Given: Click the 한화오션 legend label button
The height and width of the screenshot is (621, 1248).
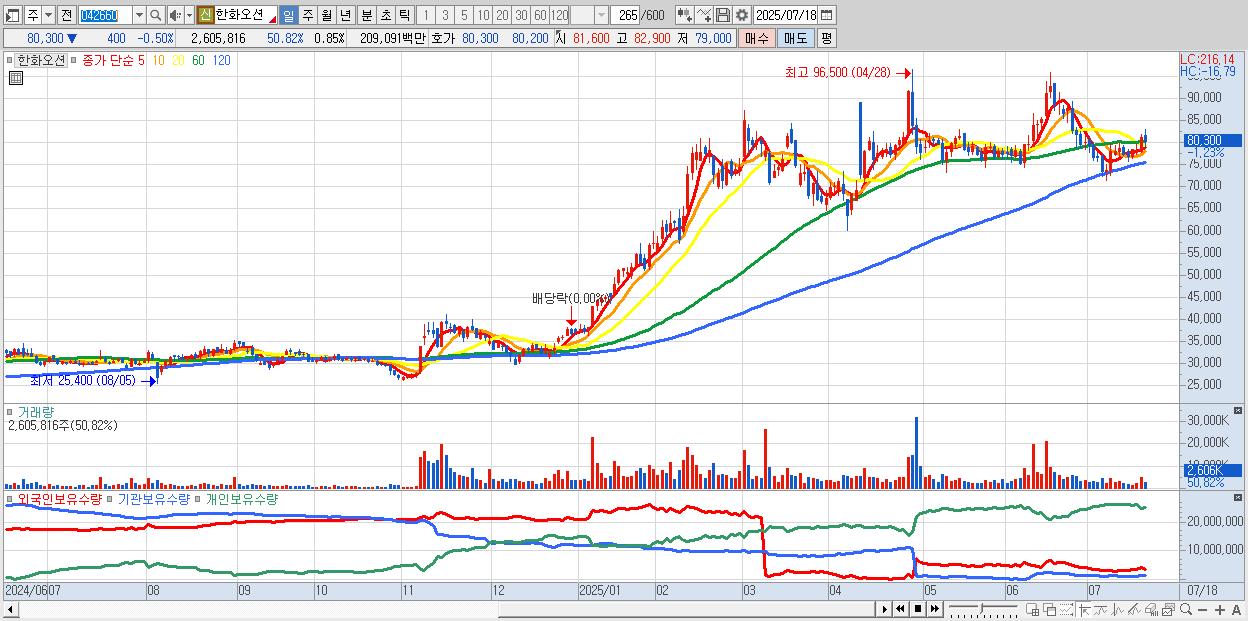Looking at the screenshot, I should click(42, 60).
